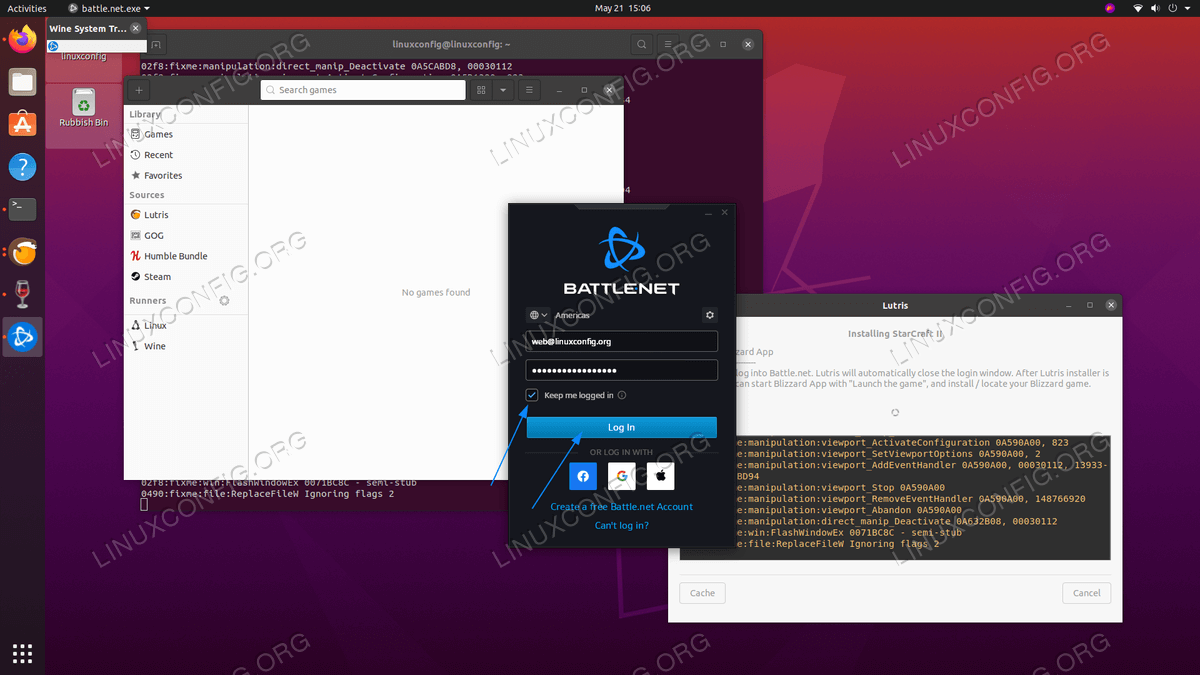Cancel the StarCraft II installation
The image size is (1200, 675).
coord(1086,593)
